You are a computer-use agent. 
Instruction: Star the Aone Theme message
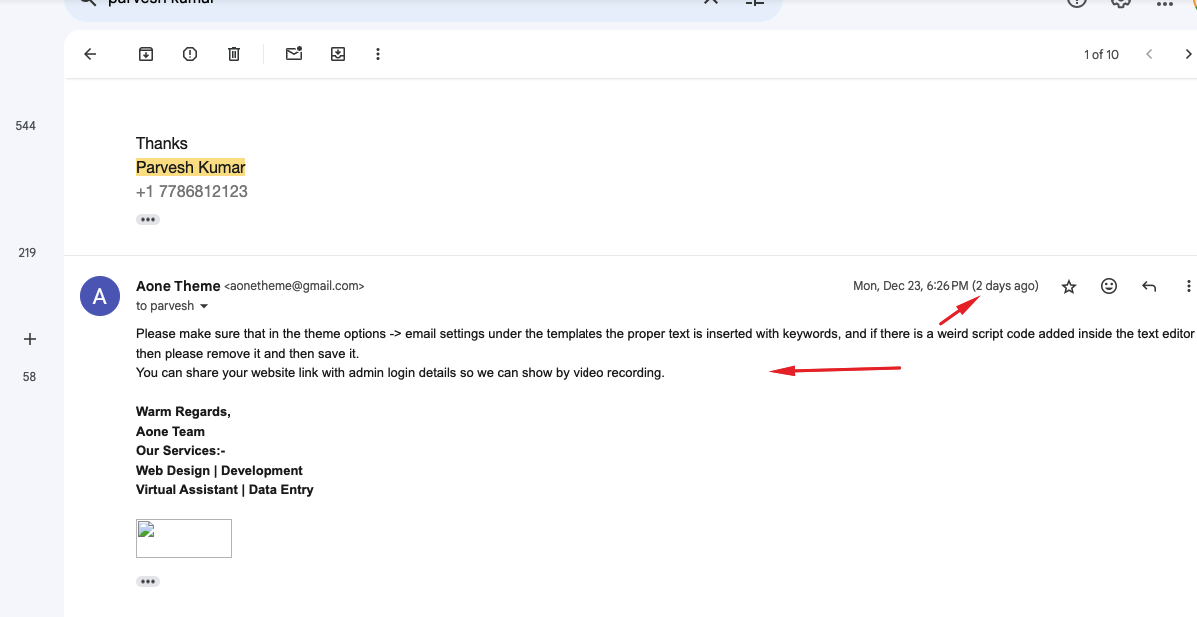(1069, 286)
